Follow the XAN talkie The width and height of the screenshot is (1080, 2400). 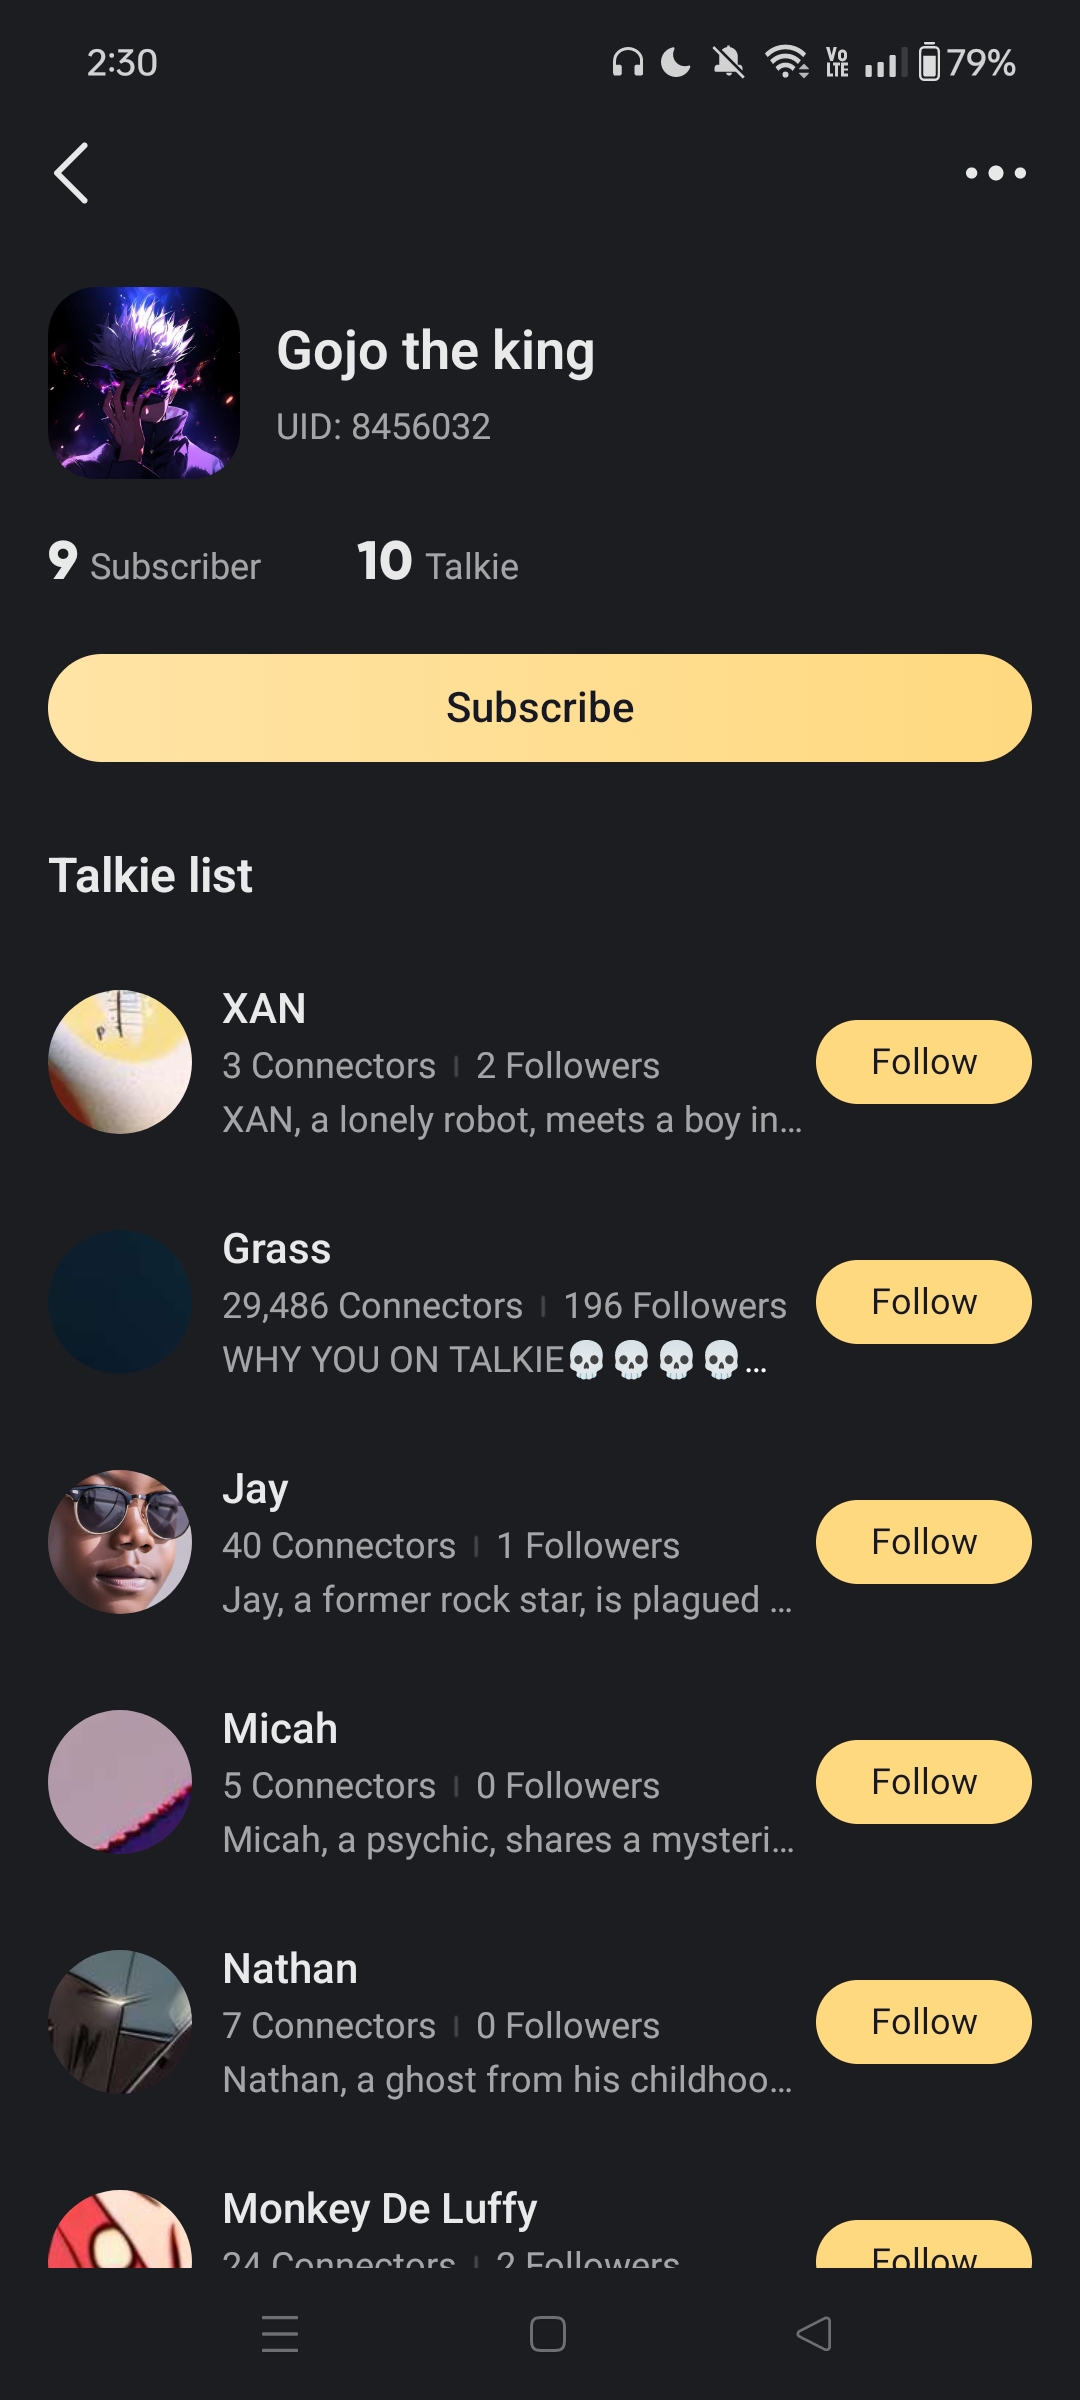coord(923,1062)
